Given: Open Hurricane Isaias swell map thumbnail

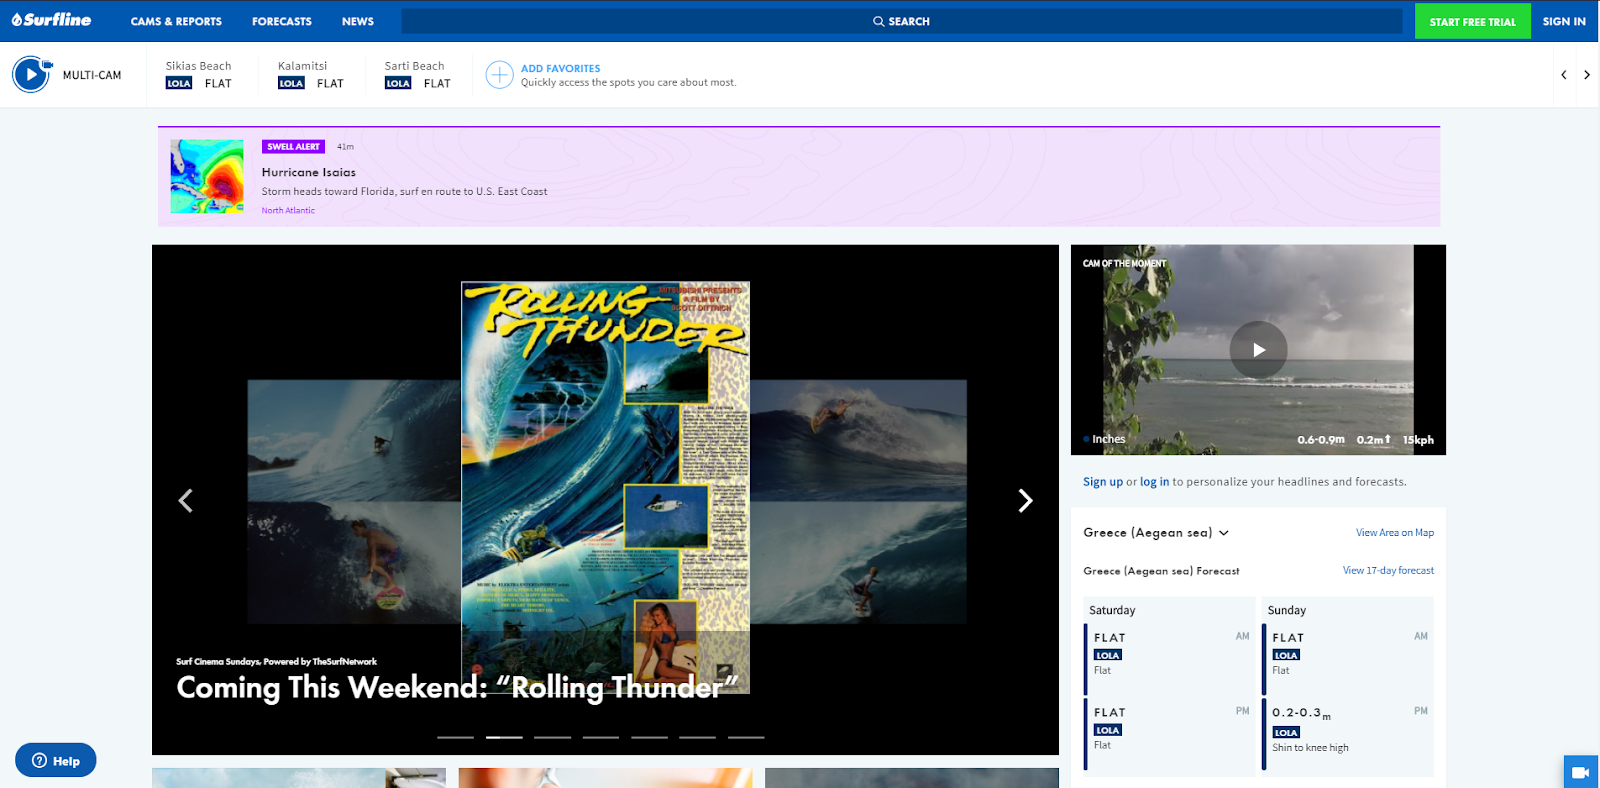Looking at the screenshot, I should [x=207, y=176].
